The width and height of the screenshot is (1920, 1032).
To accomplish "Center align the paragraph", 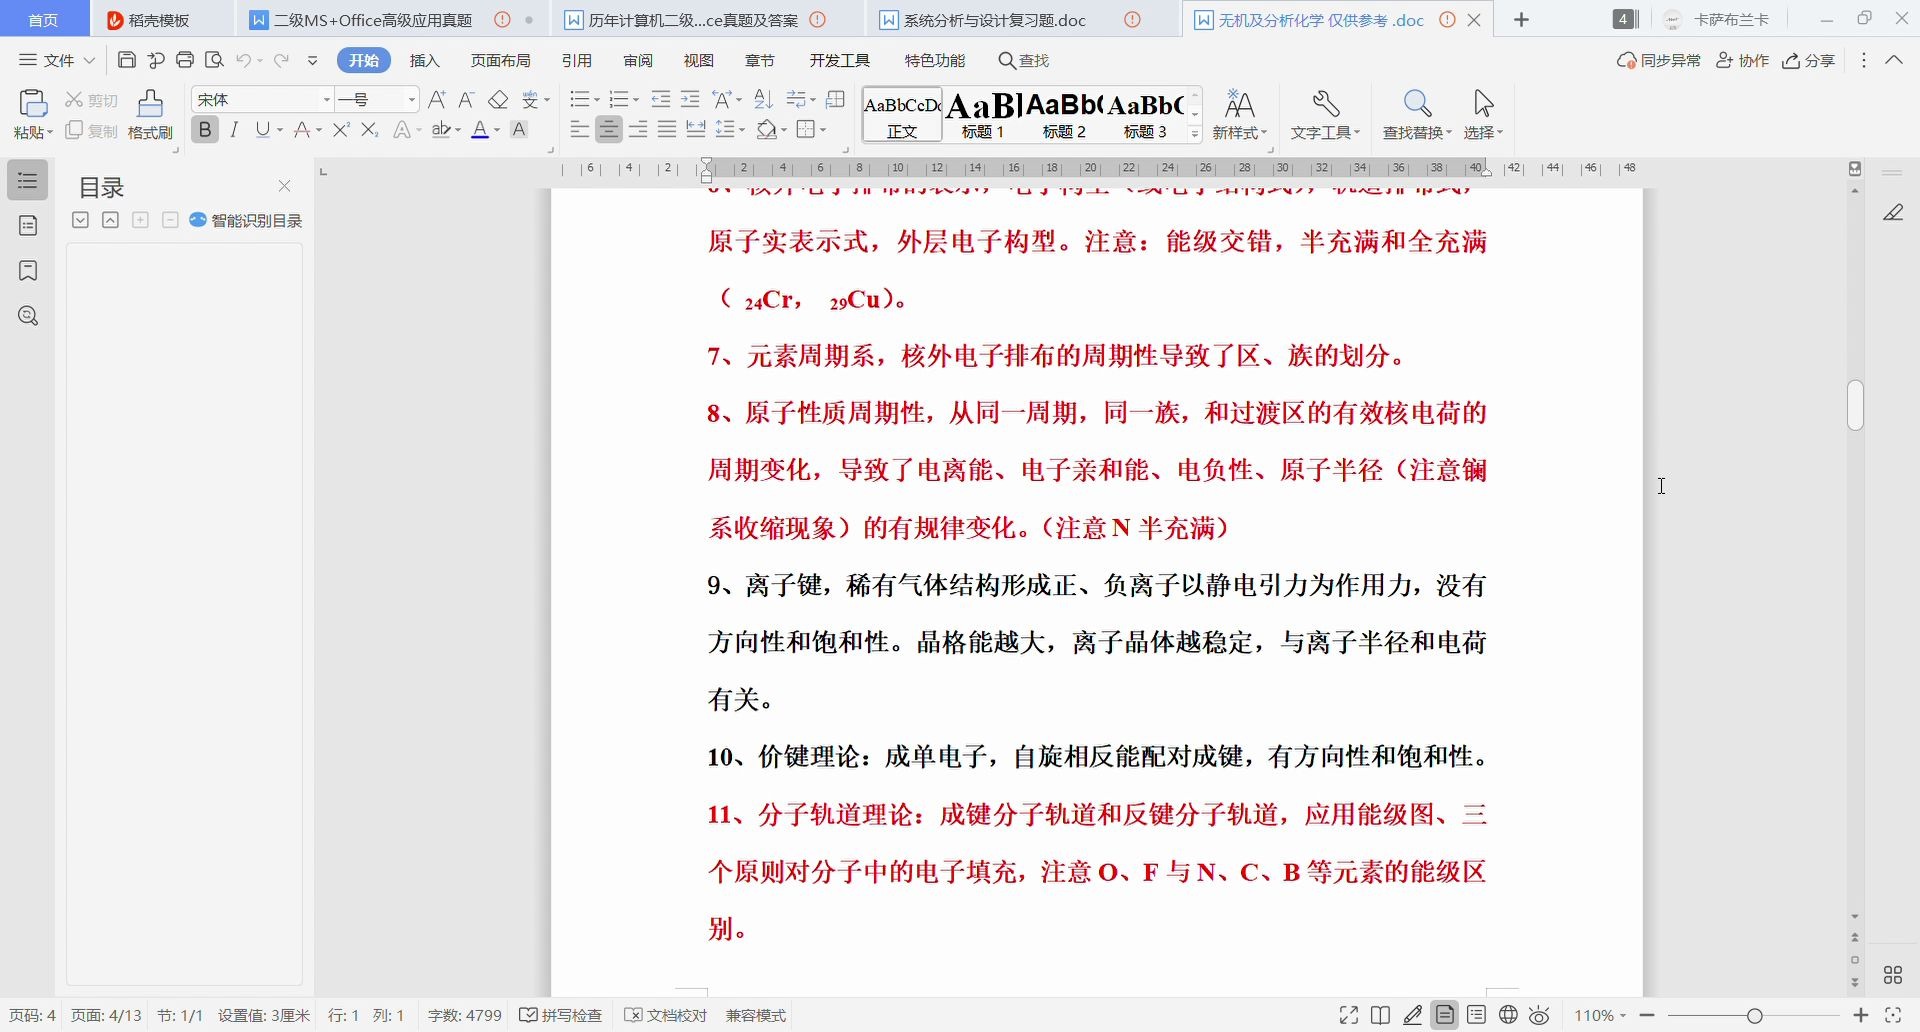I will (x=608, y=130).
